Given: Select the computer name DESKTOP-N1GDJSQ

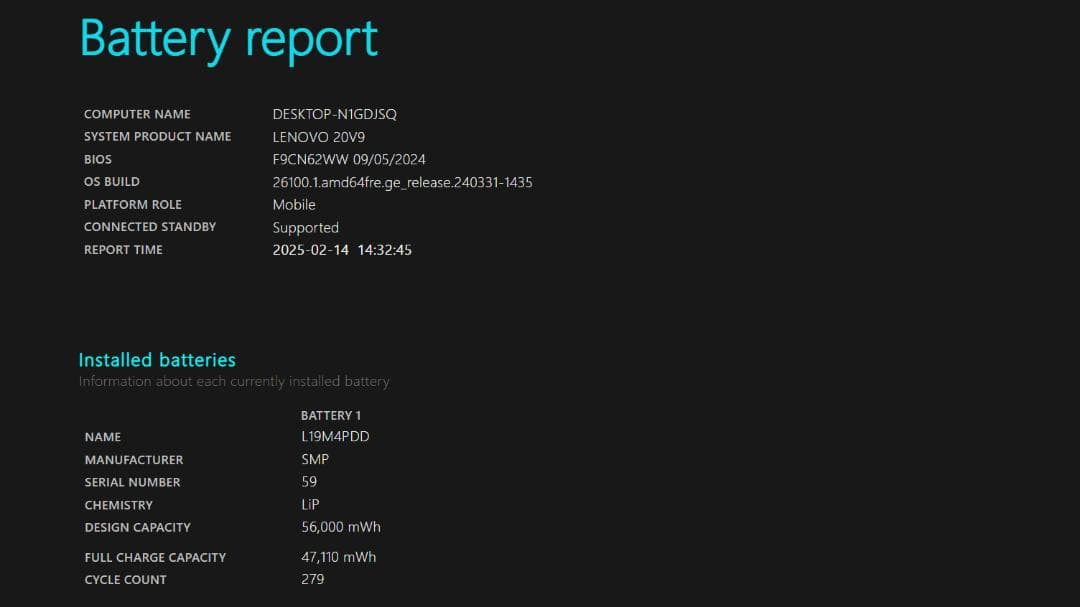Looking at the screenshot, I should coord(334,114).
